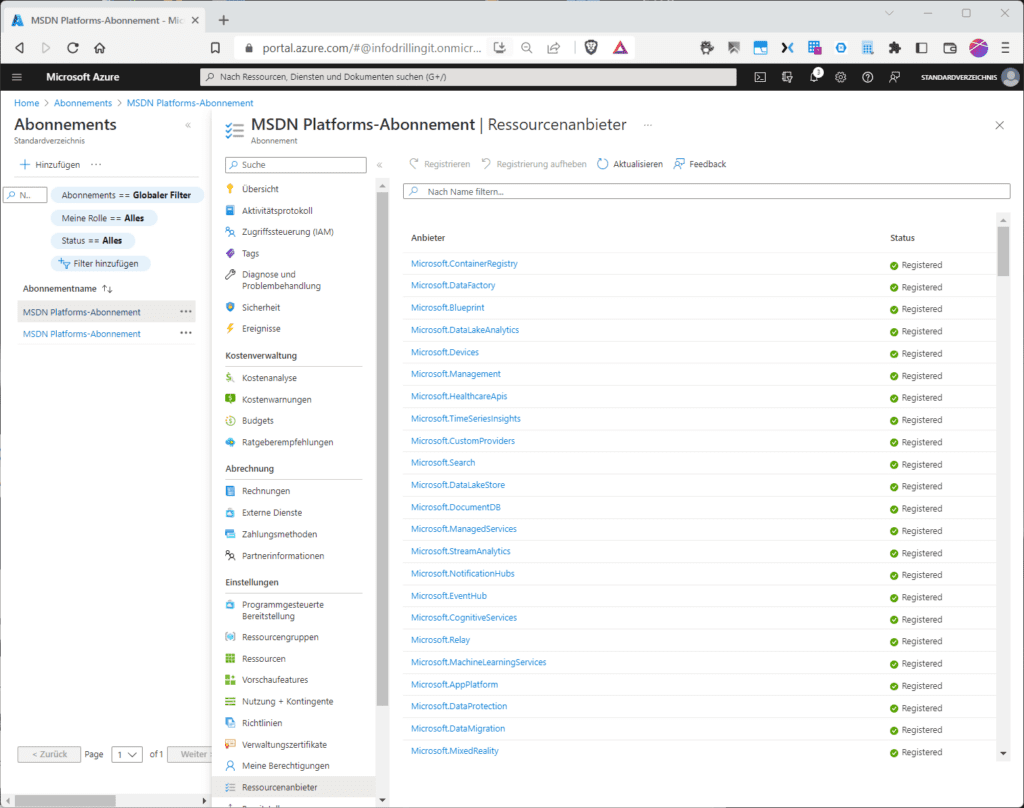The width and height of the screenshot is (1024, 808).
Task: Click the zoom magnifier icon in the address bar
Action: (526, 48)
